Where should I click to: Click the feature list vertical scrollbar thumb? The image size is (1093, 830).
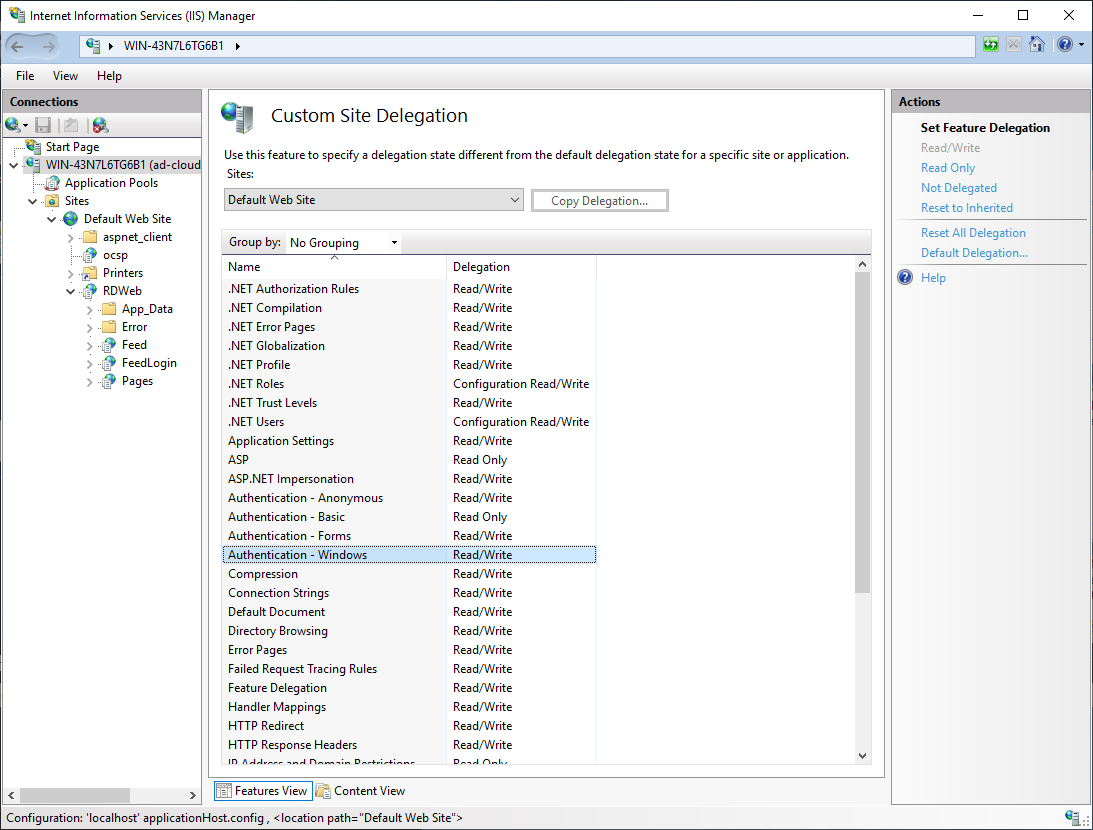[862, 432]
